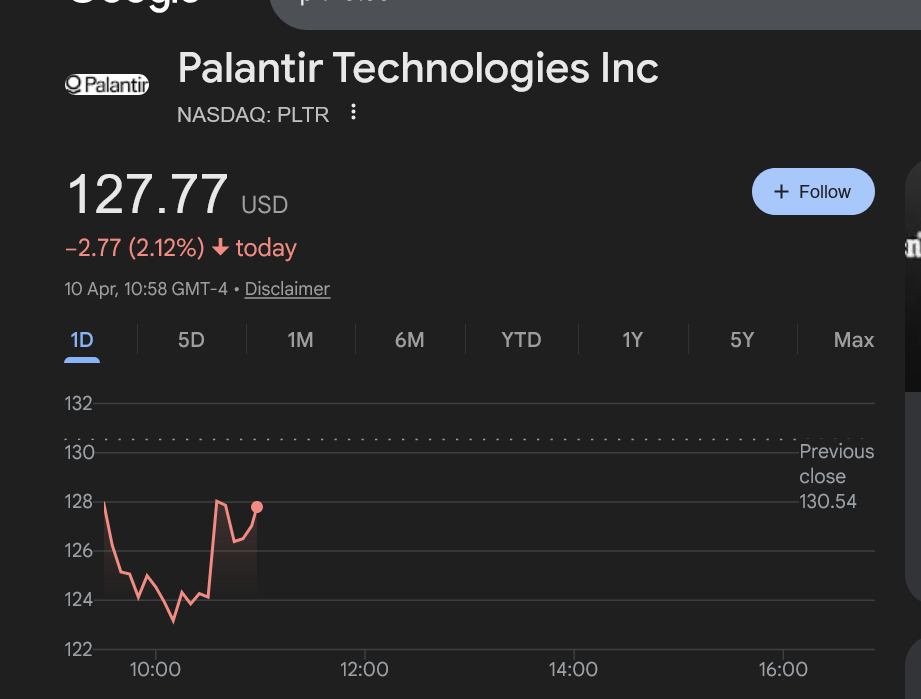This screenshot has height=699, width=921.
Task: Click the red down arrow beside today
Action: (221, 248)
